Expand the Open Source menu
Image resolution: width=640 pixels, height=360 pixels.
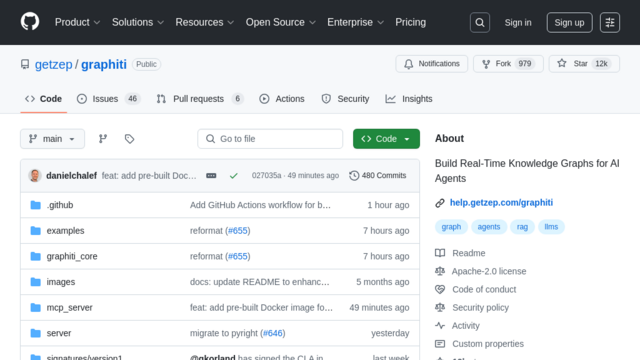coord(280,22)
